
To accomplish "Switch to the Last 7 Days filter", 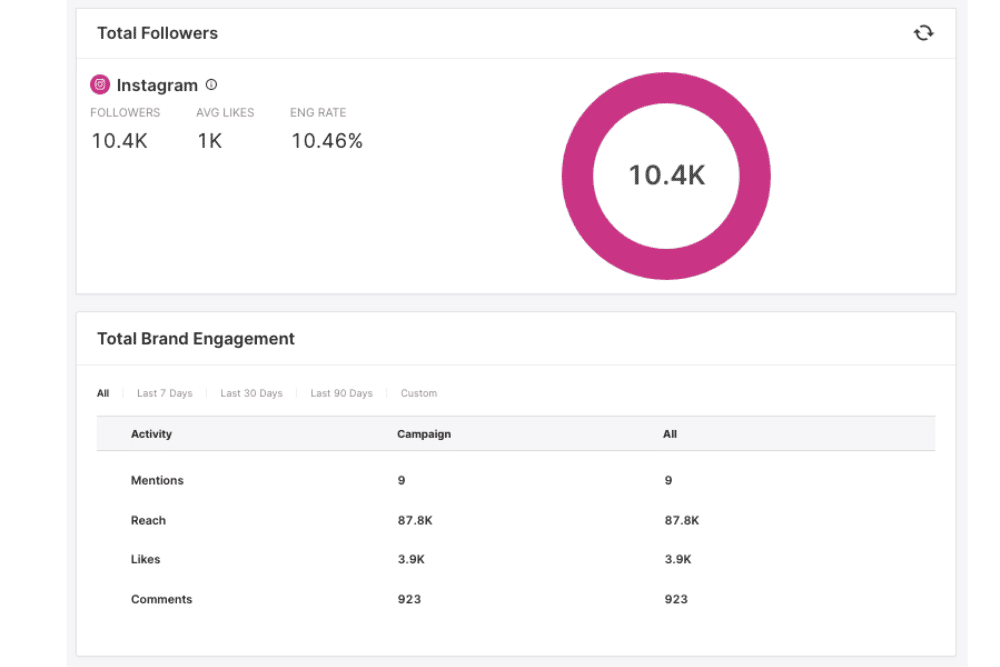I will click(164, 393).
